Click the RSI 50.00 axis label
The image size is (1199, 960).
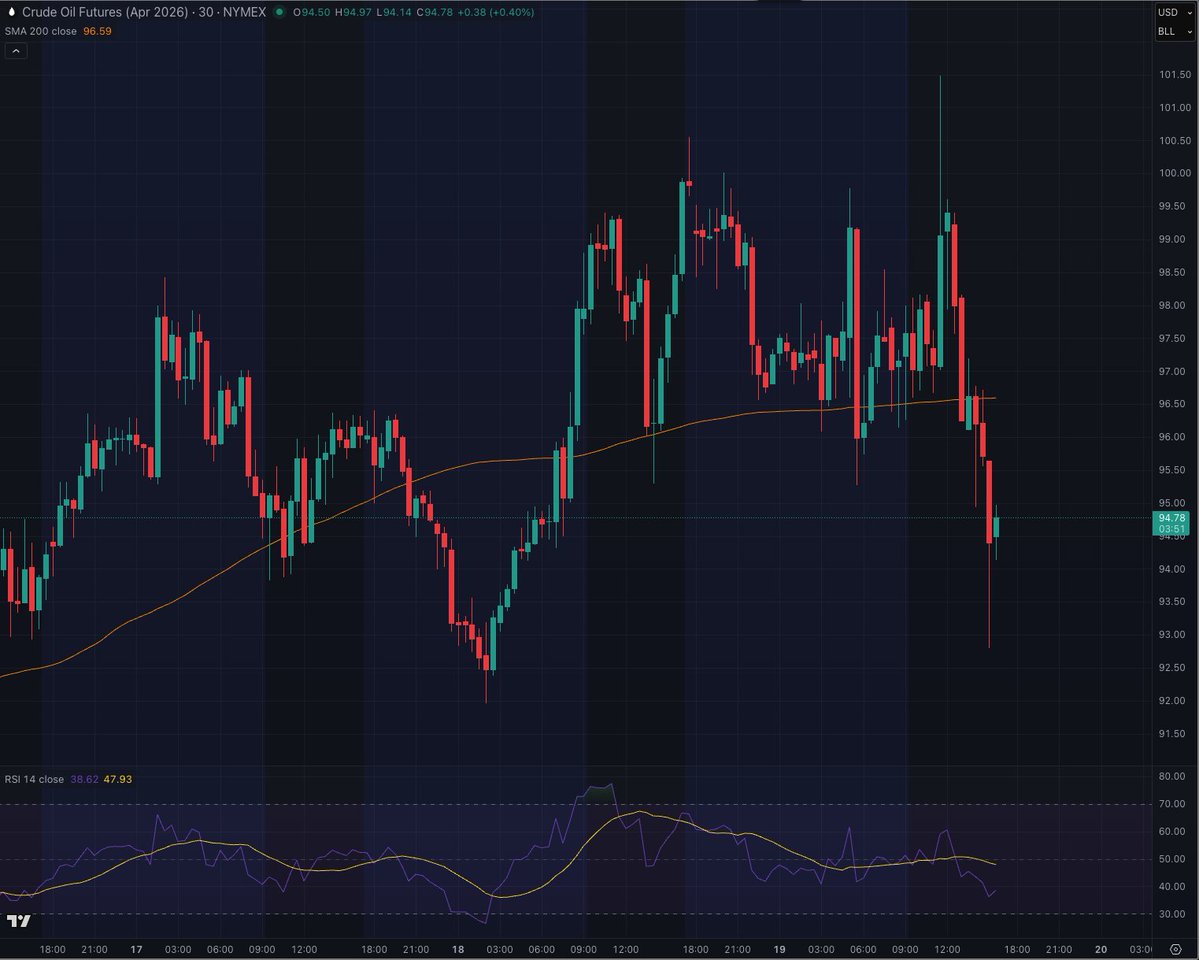pos(1171,859)
